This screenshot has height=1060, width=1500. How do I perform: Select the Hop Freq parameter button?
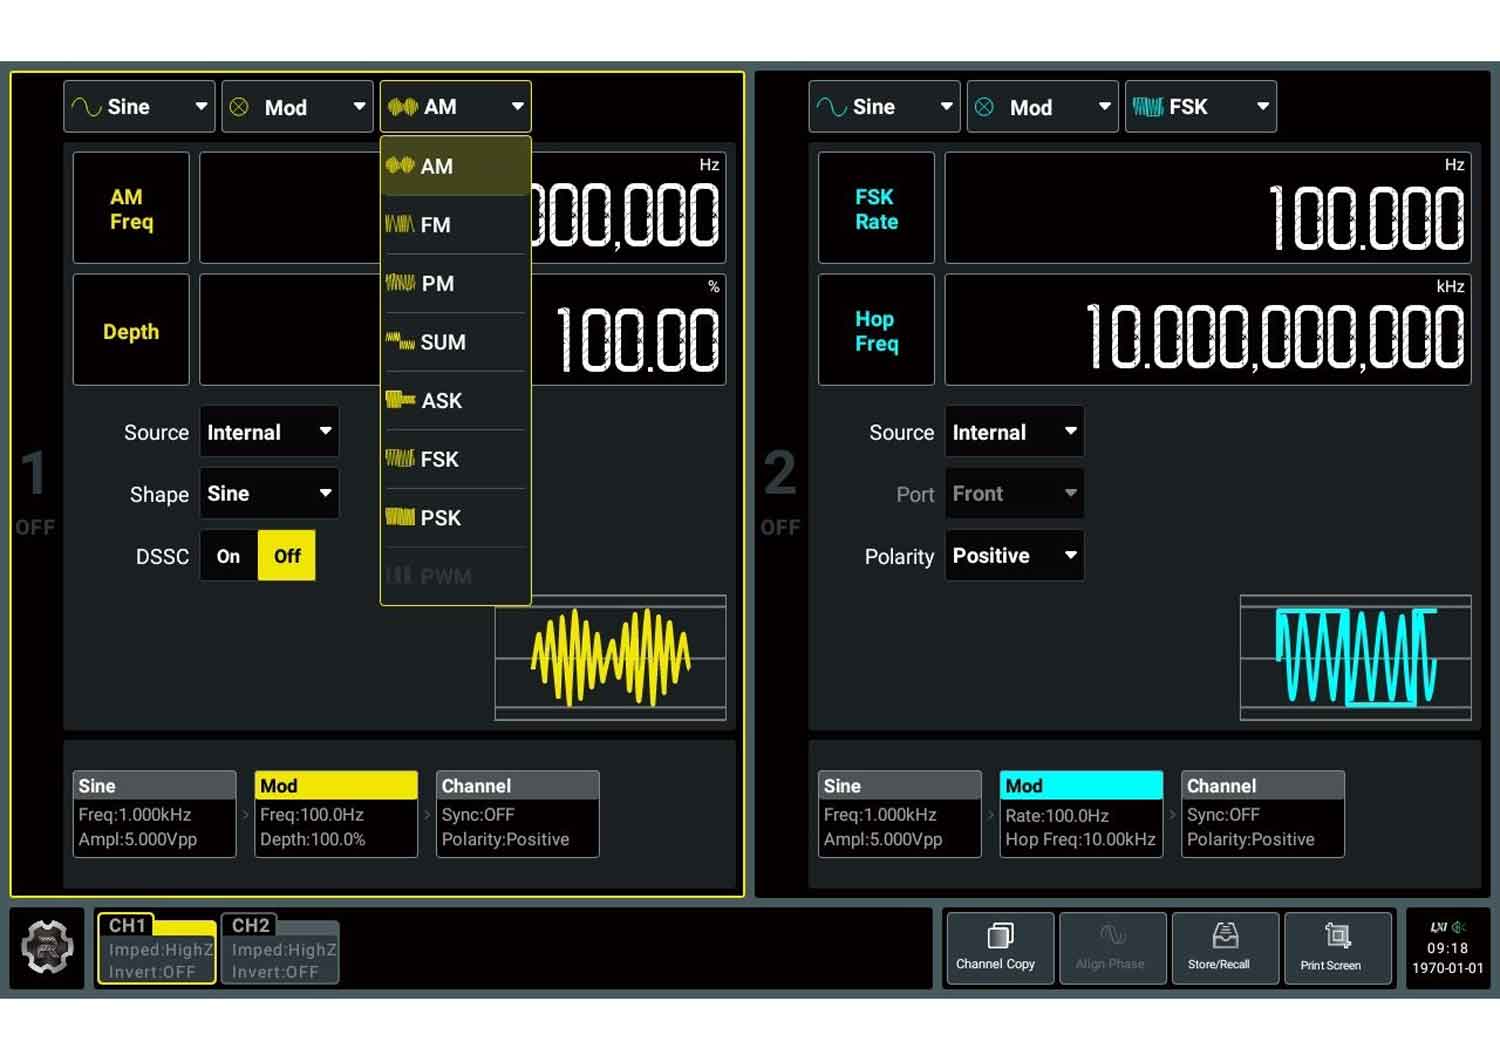click(876, 330)
